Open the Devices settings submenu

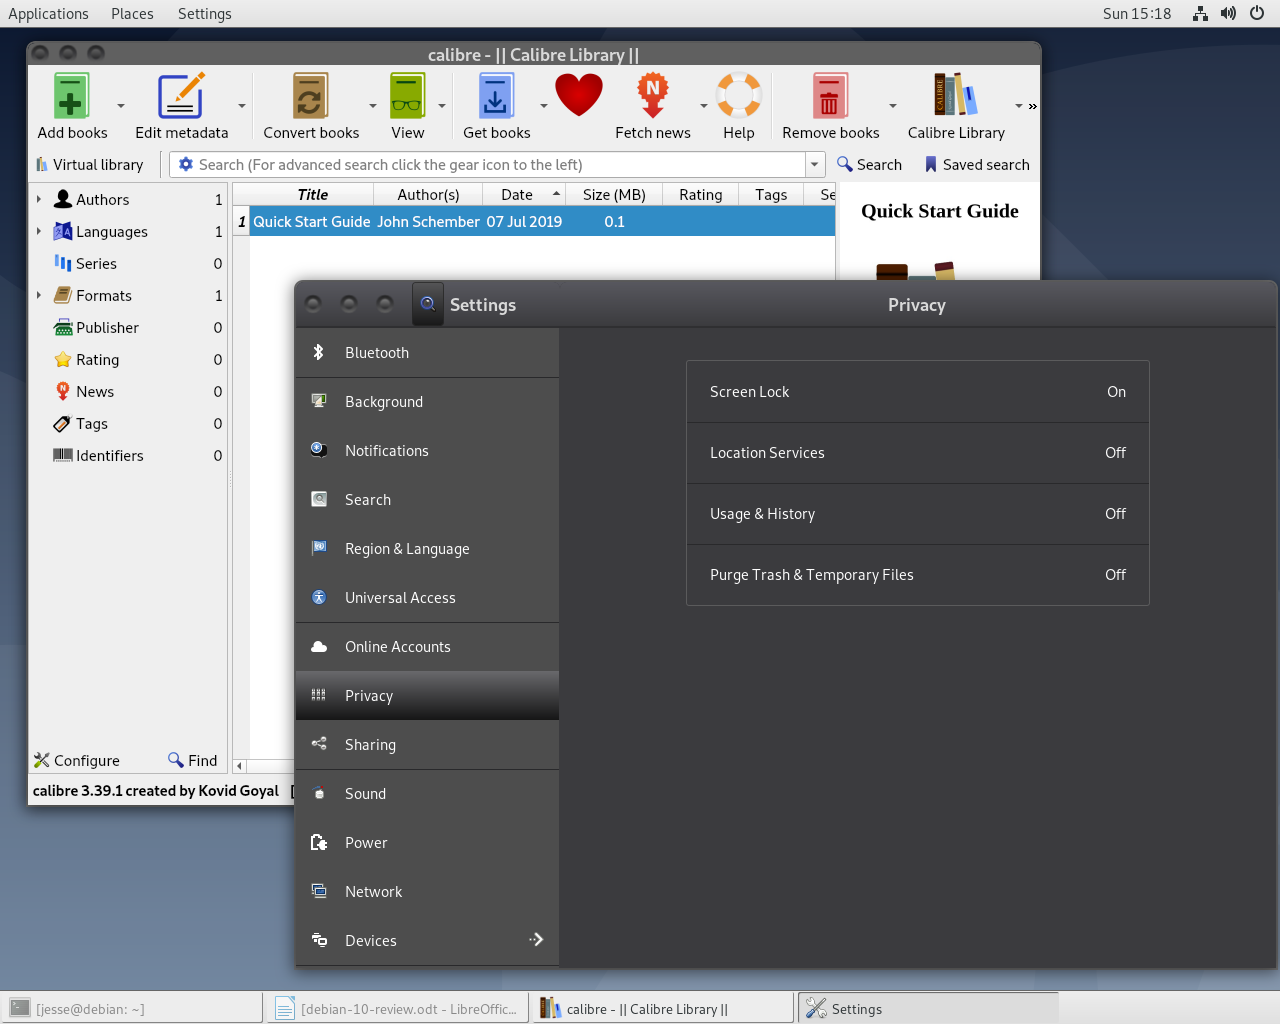click(x=427, y=941)
